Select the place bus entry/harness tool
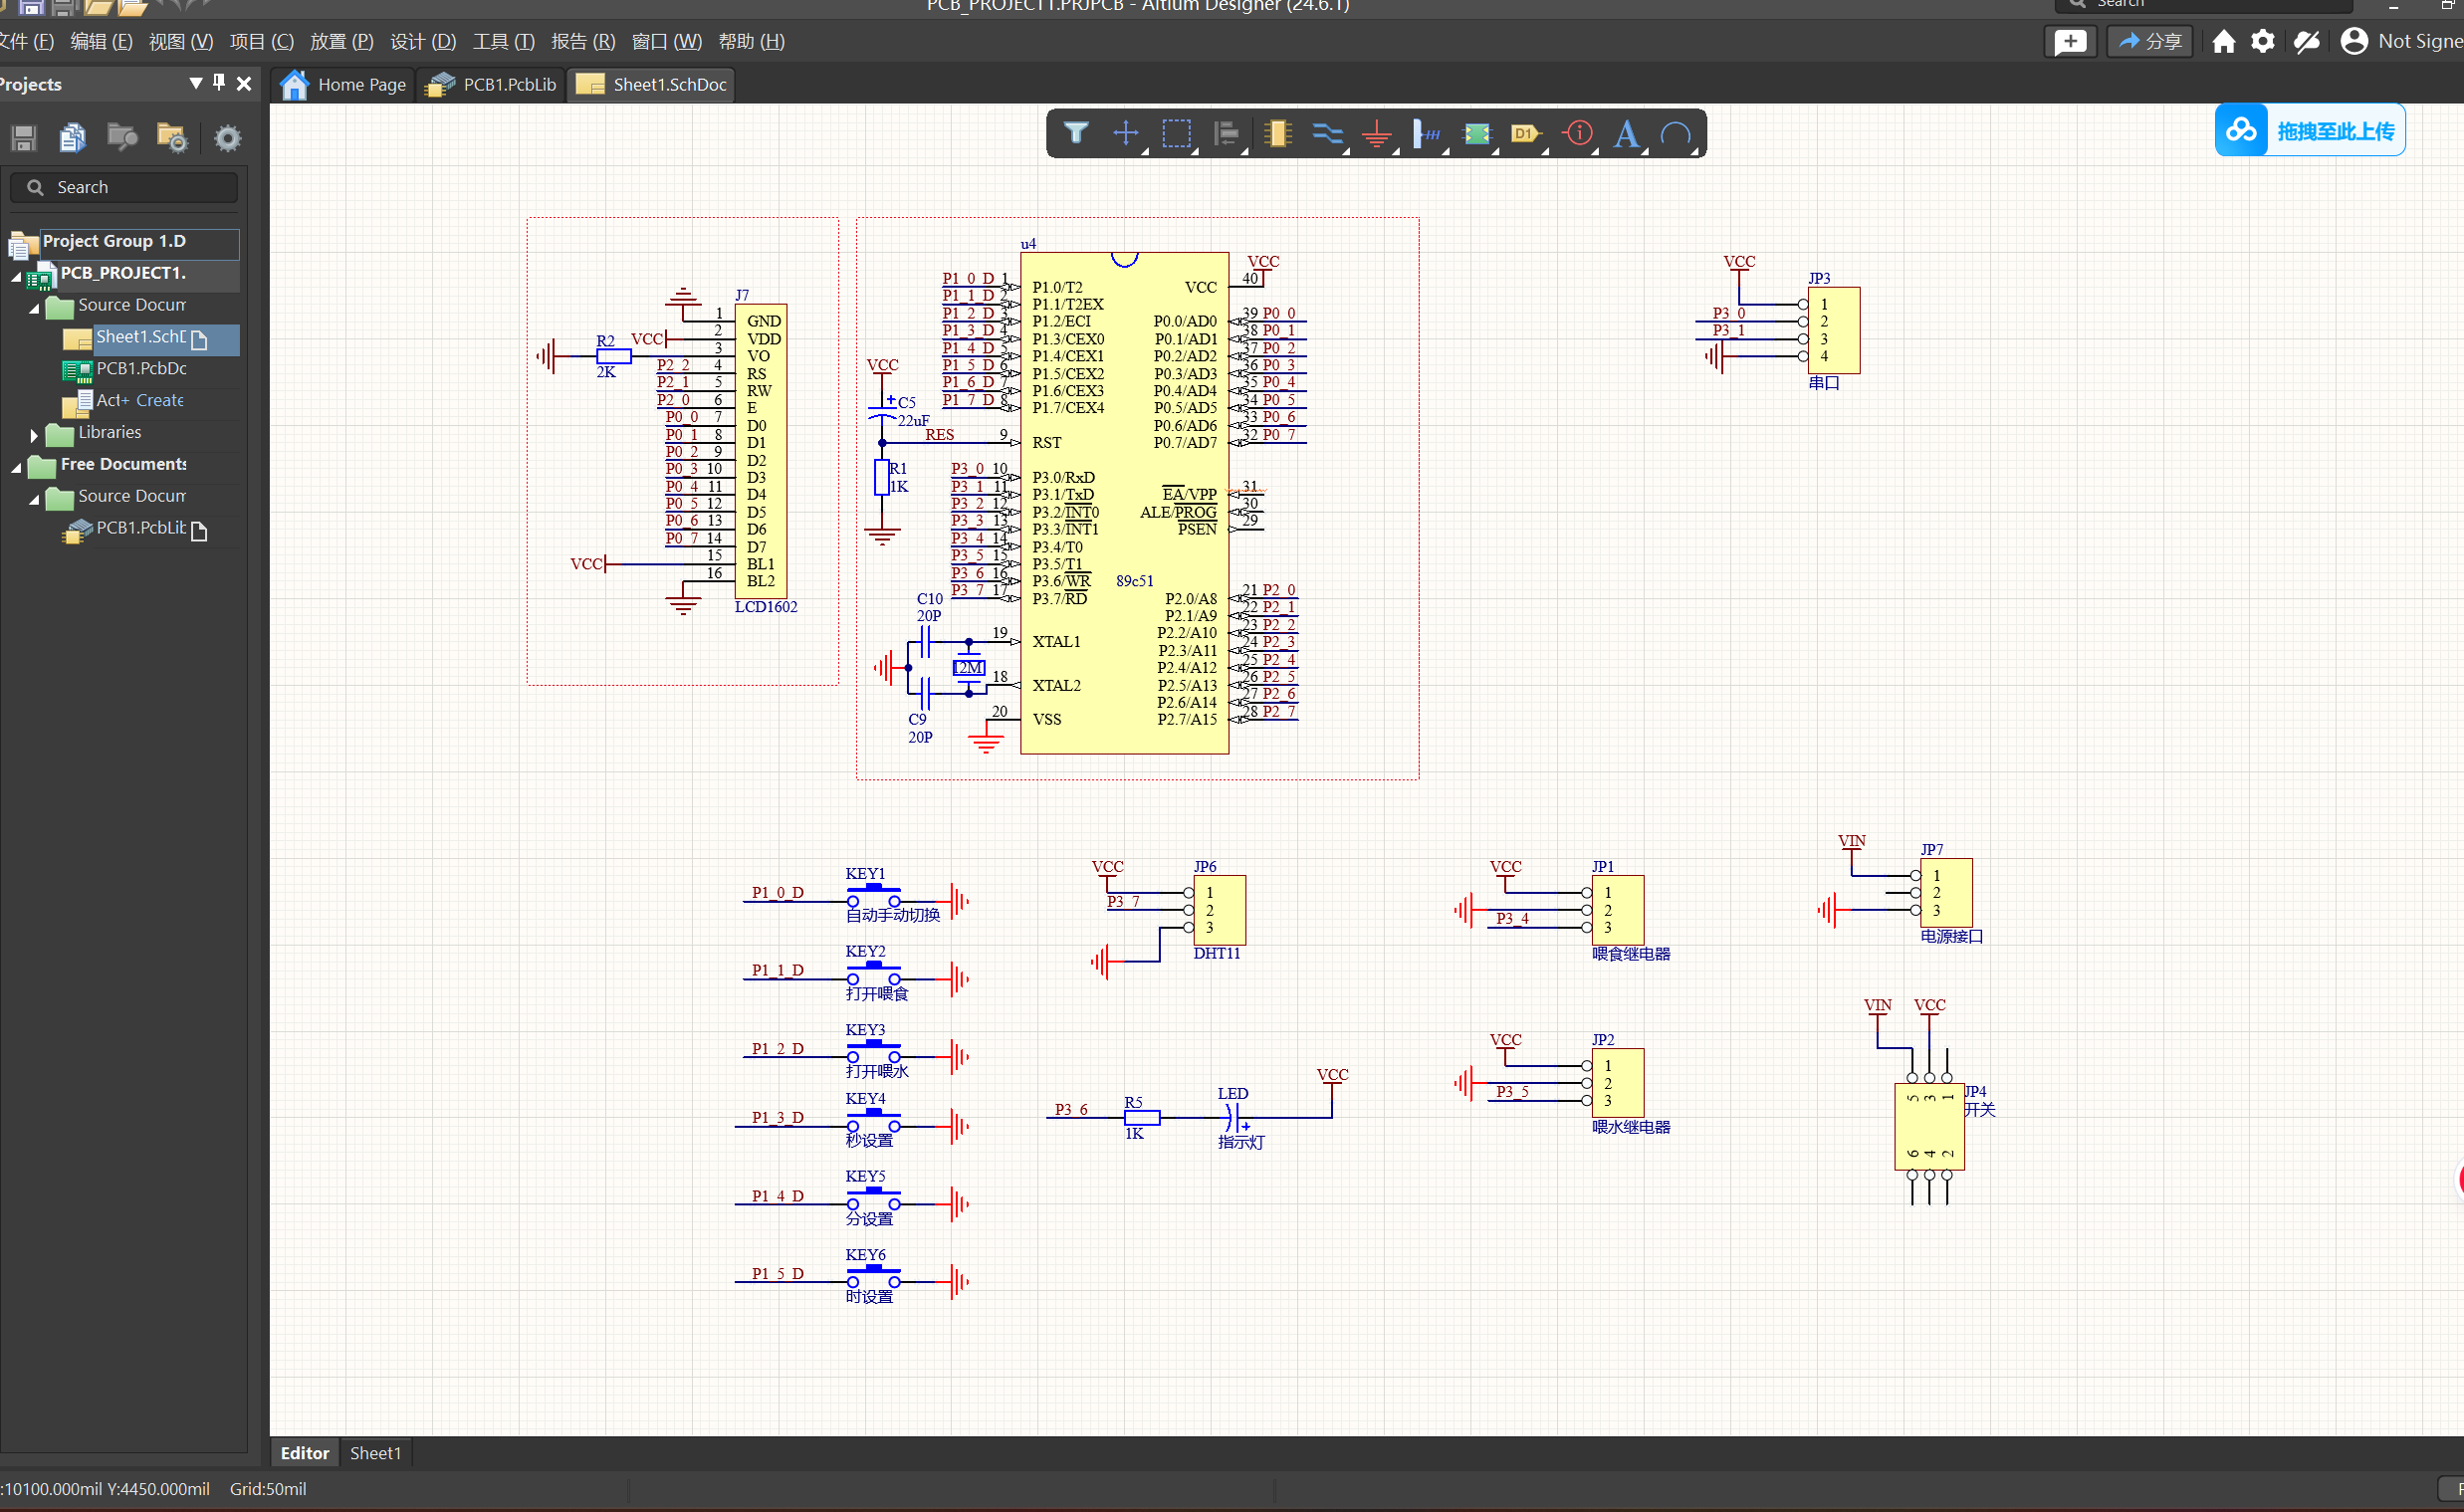Image resolution: width=2464 pixels, height=1512 pixels. coord(1427,133)
